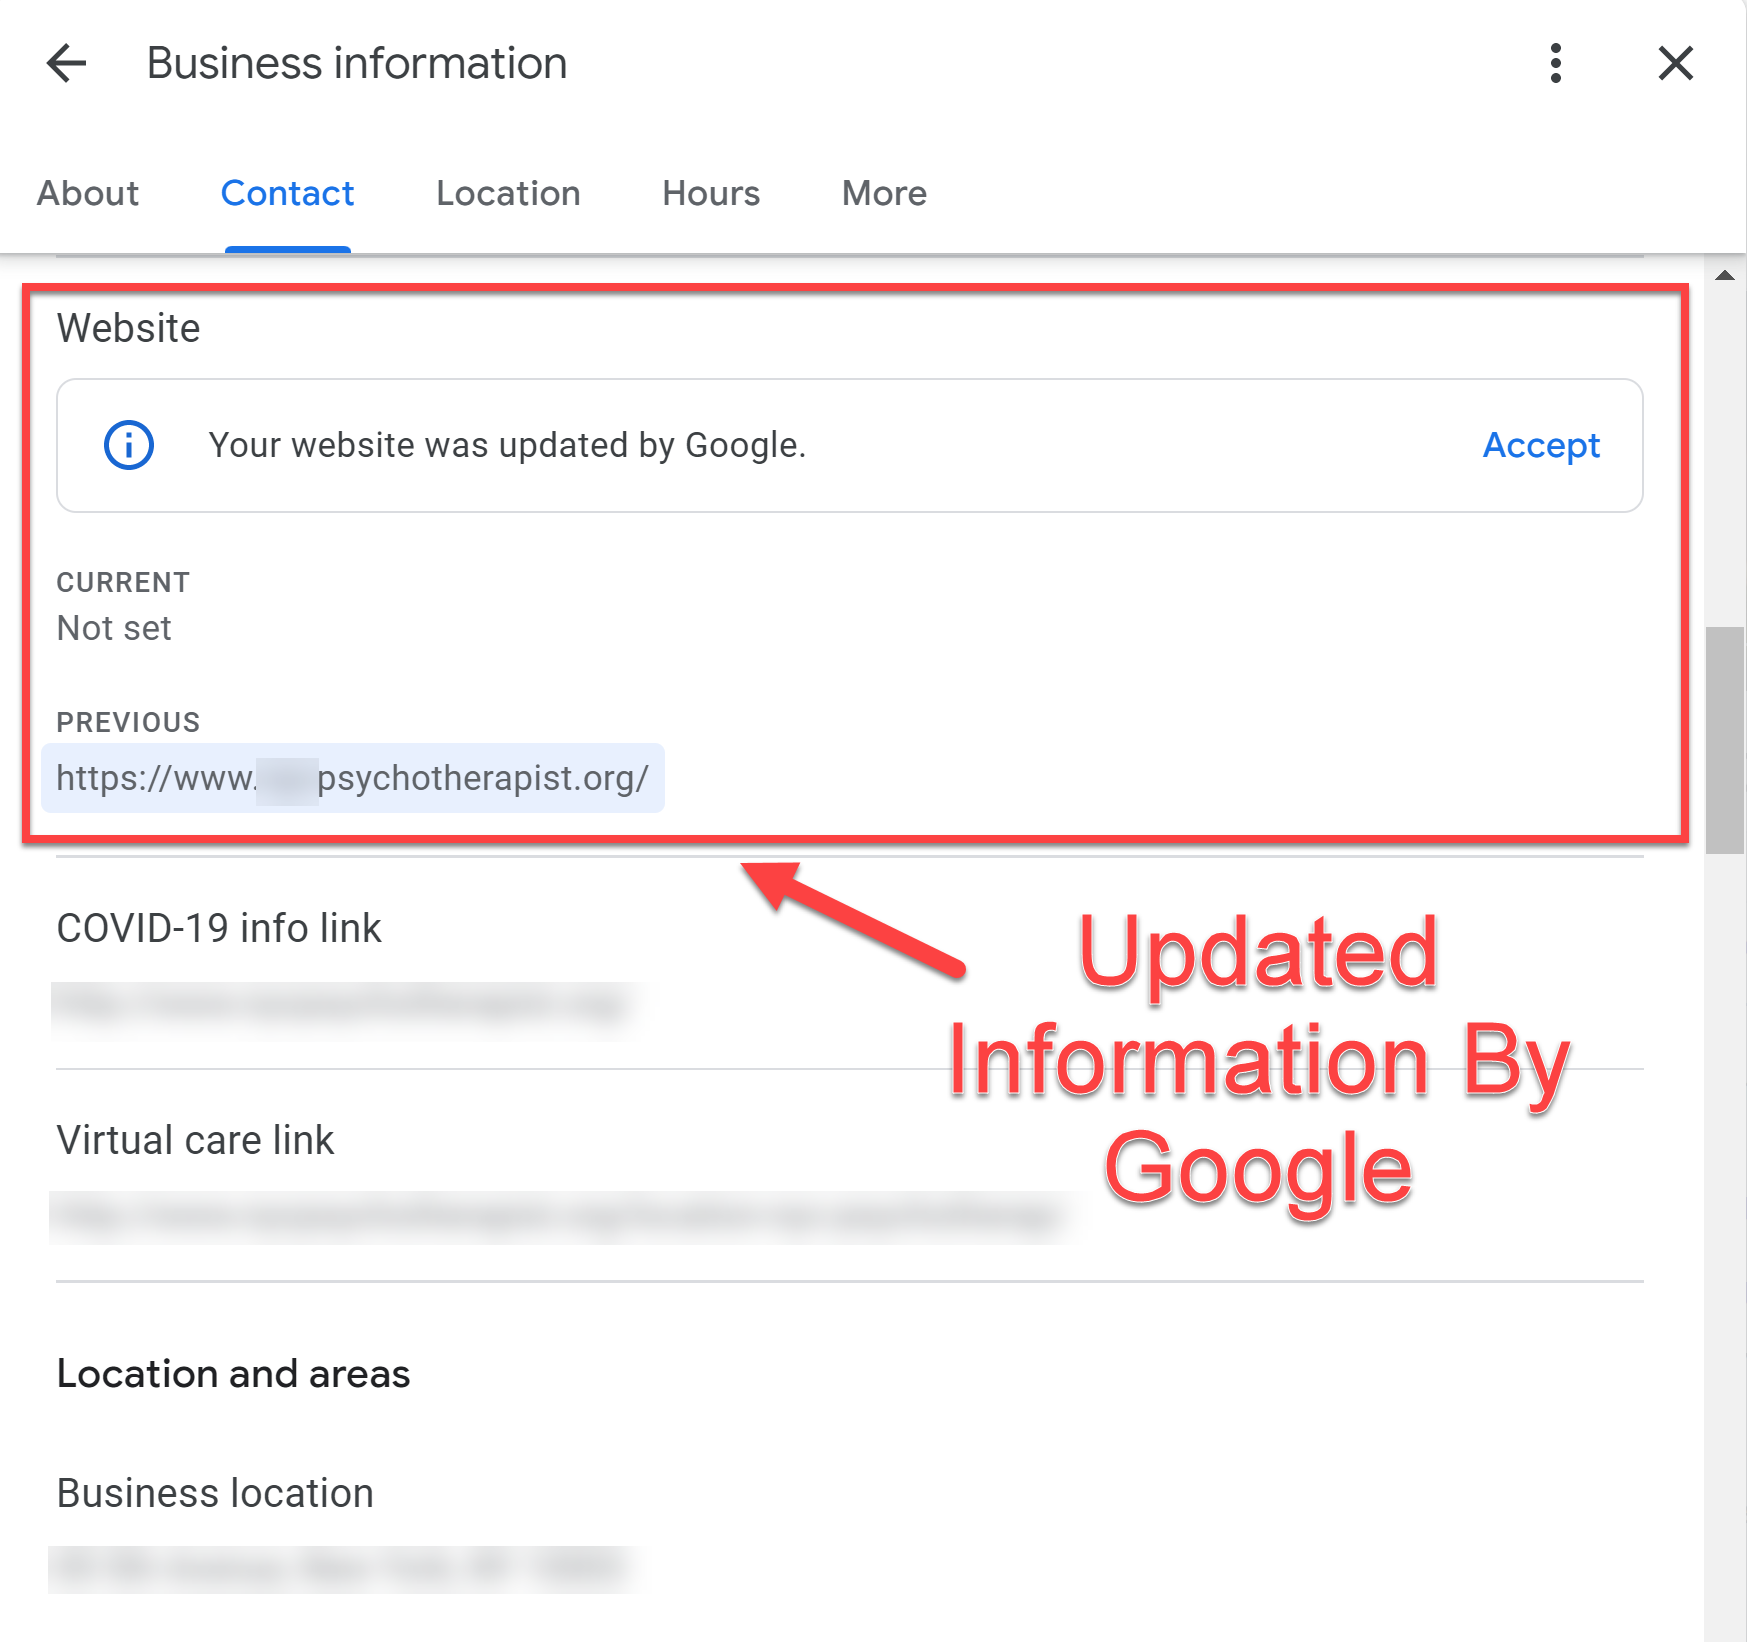Switch to the About tab
1747x1642 pixels.
[88, 193]
